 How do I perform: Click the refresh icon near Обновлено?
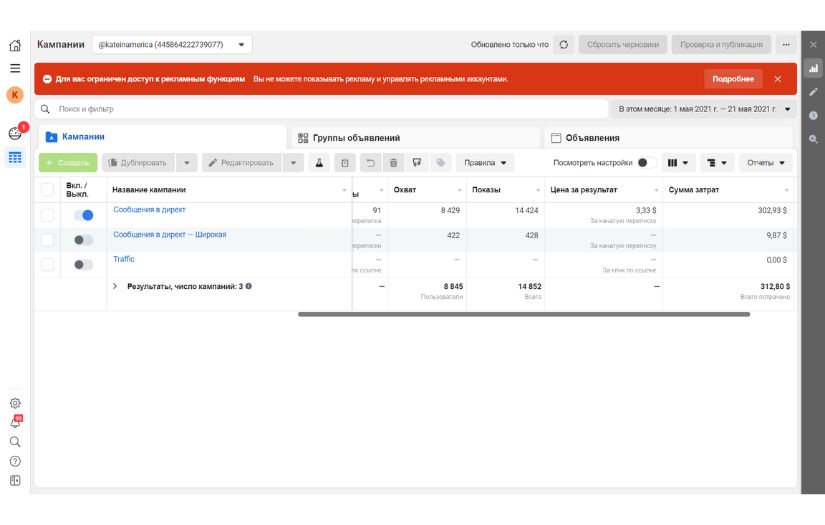click(x=564, y=45)
